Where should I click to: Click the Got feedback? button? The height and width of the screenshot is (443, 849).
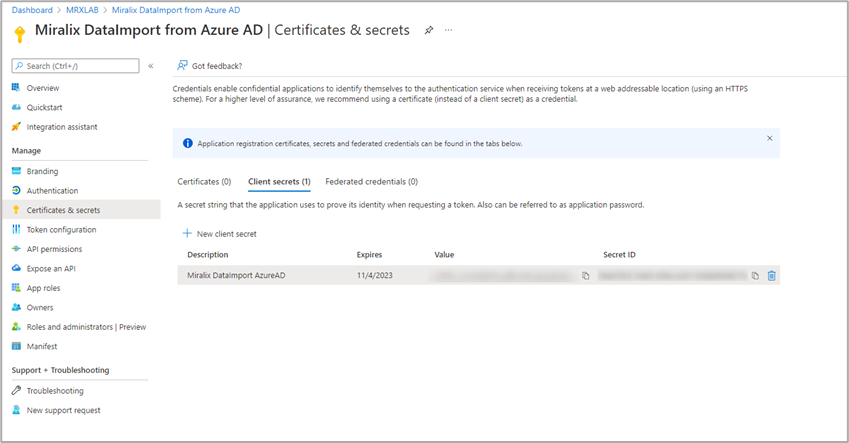pos(210,66)
